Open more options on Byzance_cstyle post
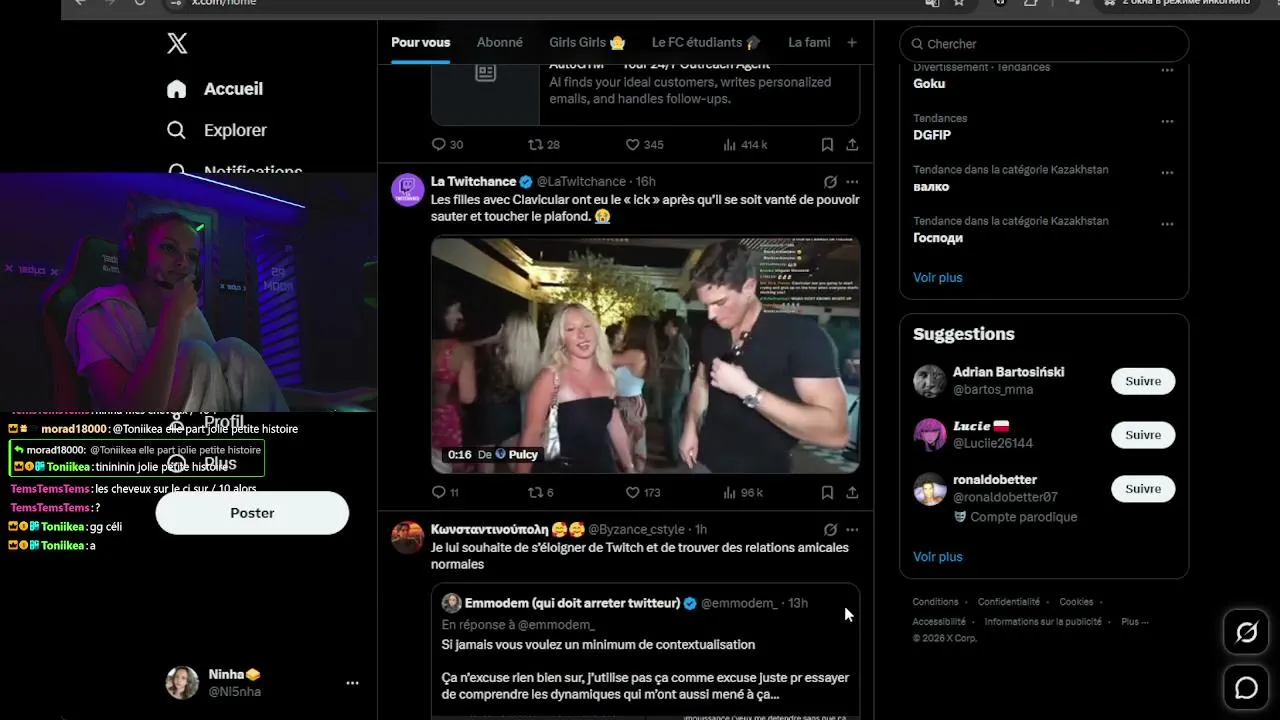Viewport: 1280px width, 720px height. [852, 529]
